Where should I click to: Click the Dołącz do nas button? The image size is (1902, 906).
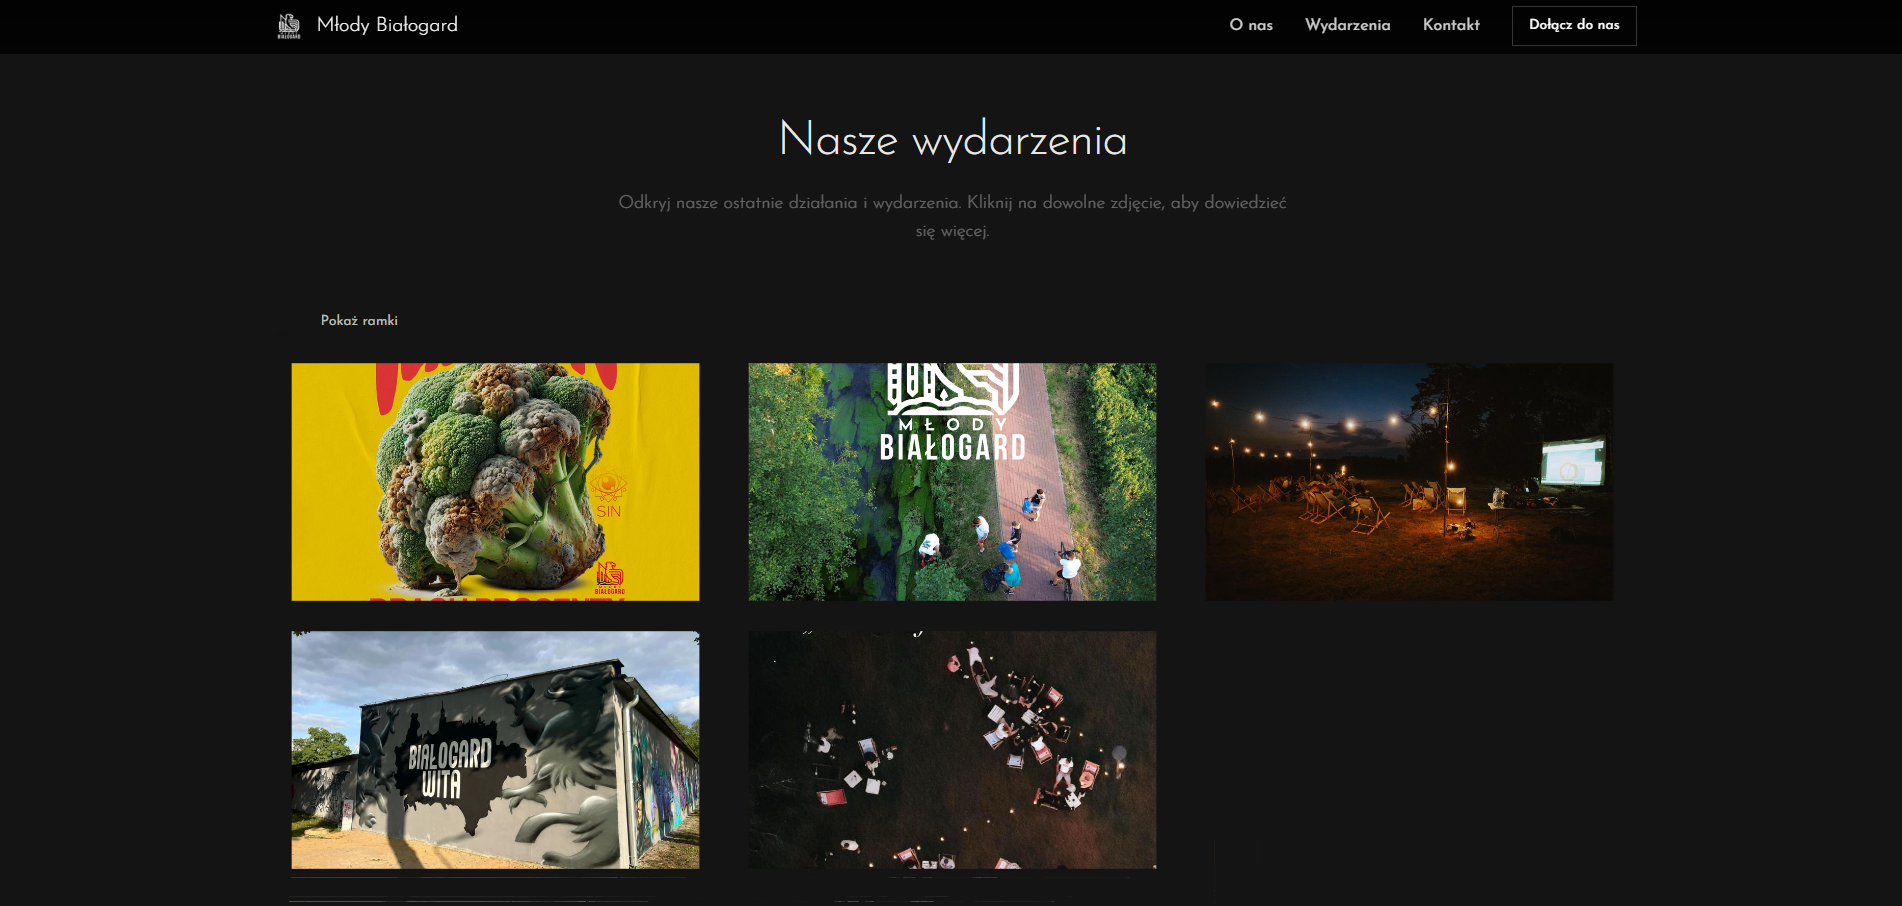[1574, 25]
